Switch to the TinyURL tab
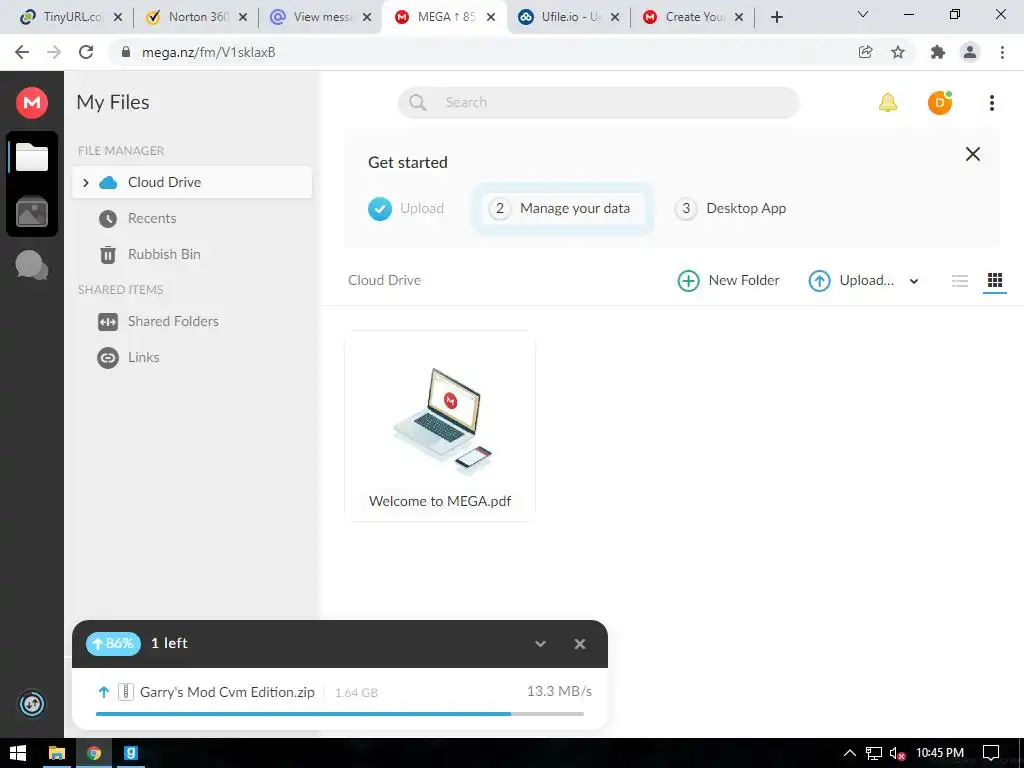The width and height of the screenshot is (1024, 768). pos(71,17)
